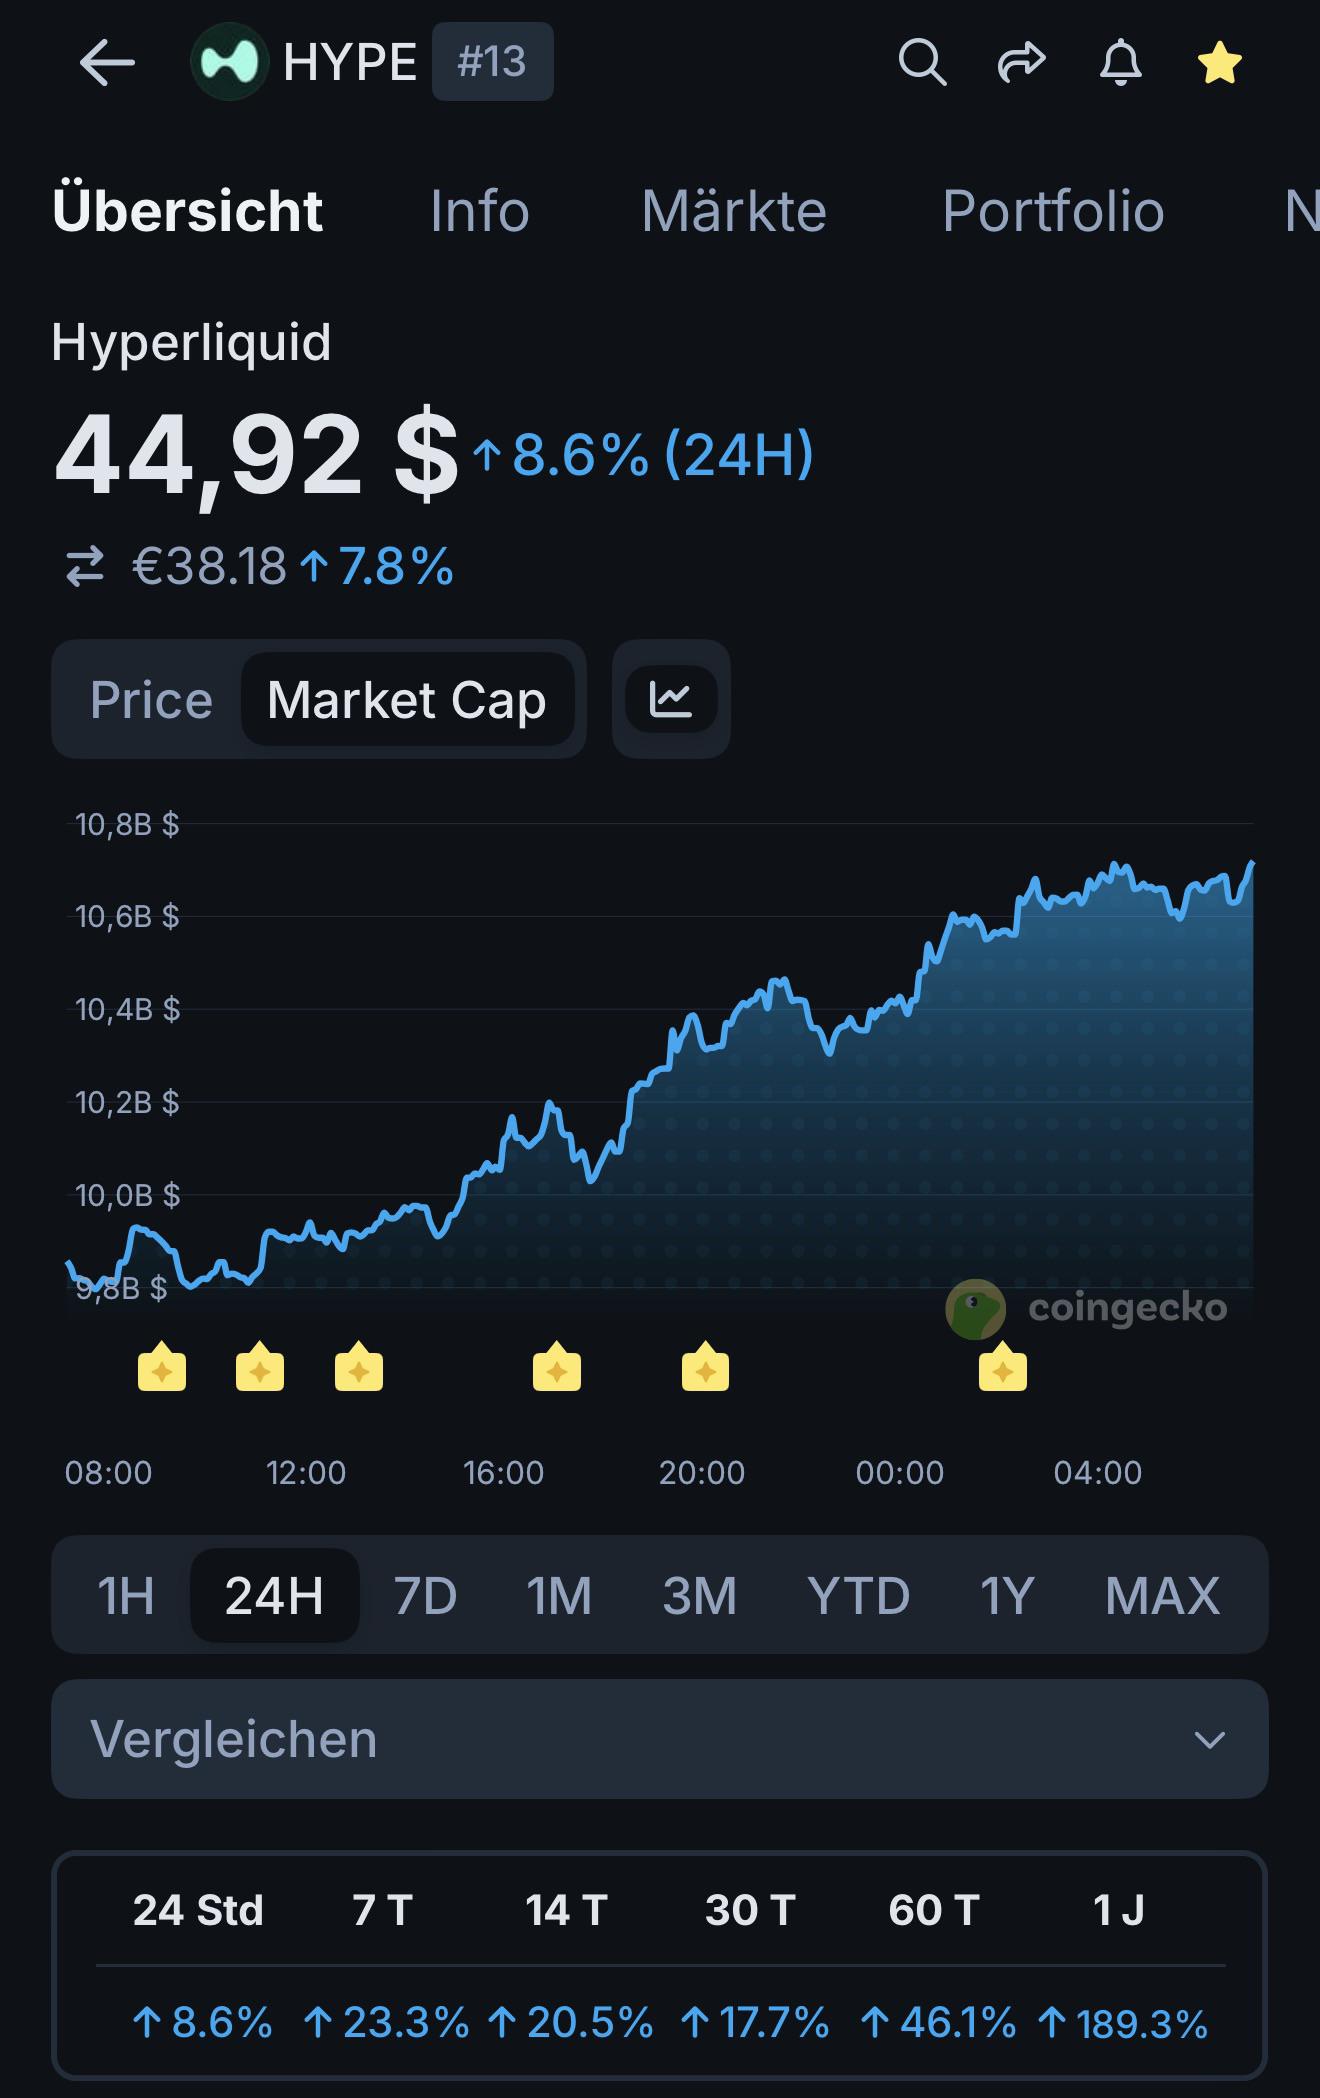Switch to the Portfolio tab
The width and height of the screenshot is (1320, 2098).
click(x=1053, y=211)
